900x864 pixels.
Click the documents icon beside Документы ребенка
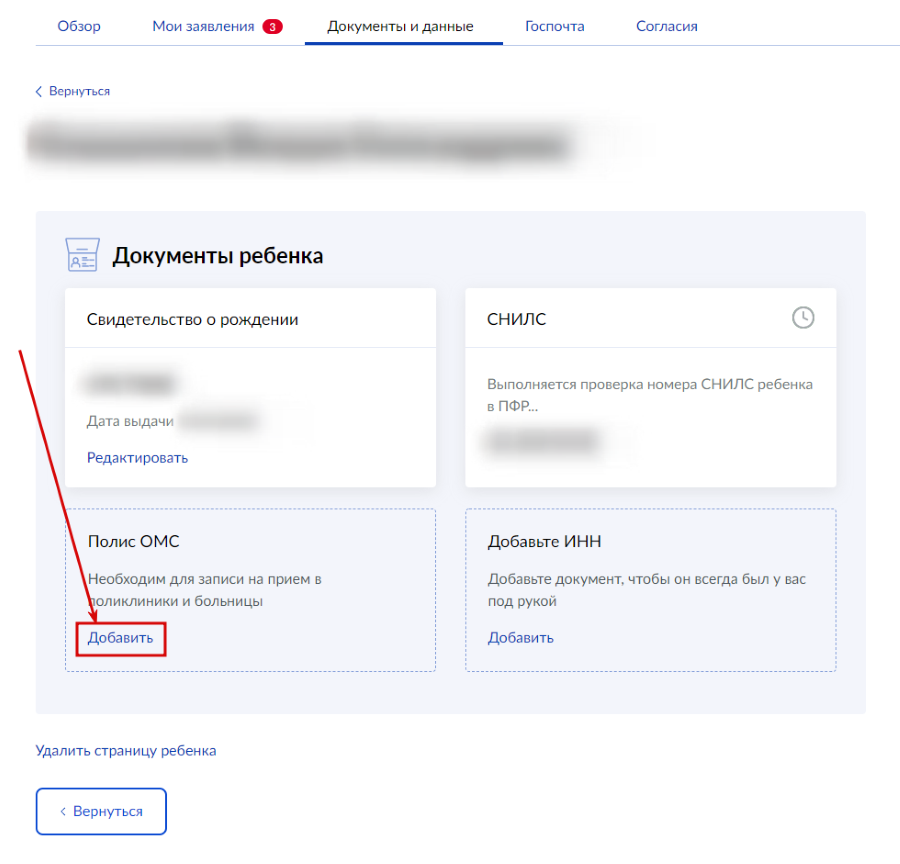click(81, 255)
